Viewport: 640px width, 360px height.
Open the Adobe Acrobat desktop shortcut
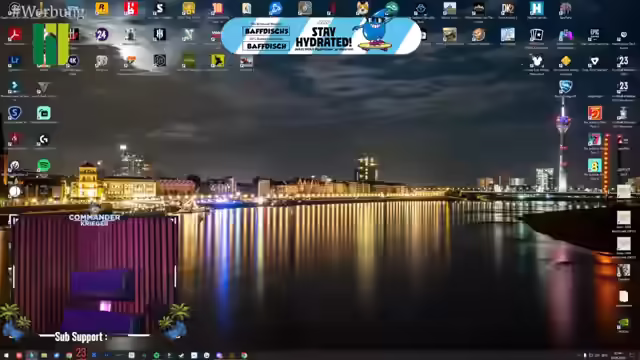point(15,35)
